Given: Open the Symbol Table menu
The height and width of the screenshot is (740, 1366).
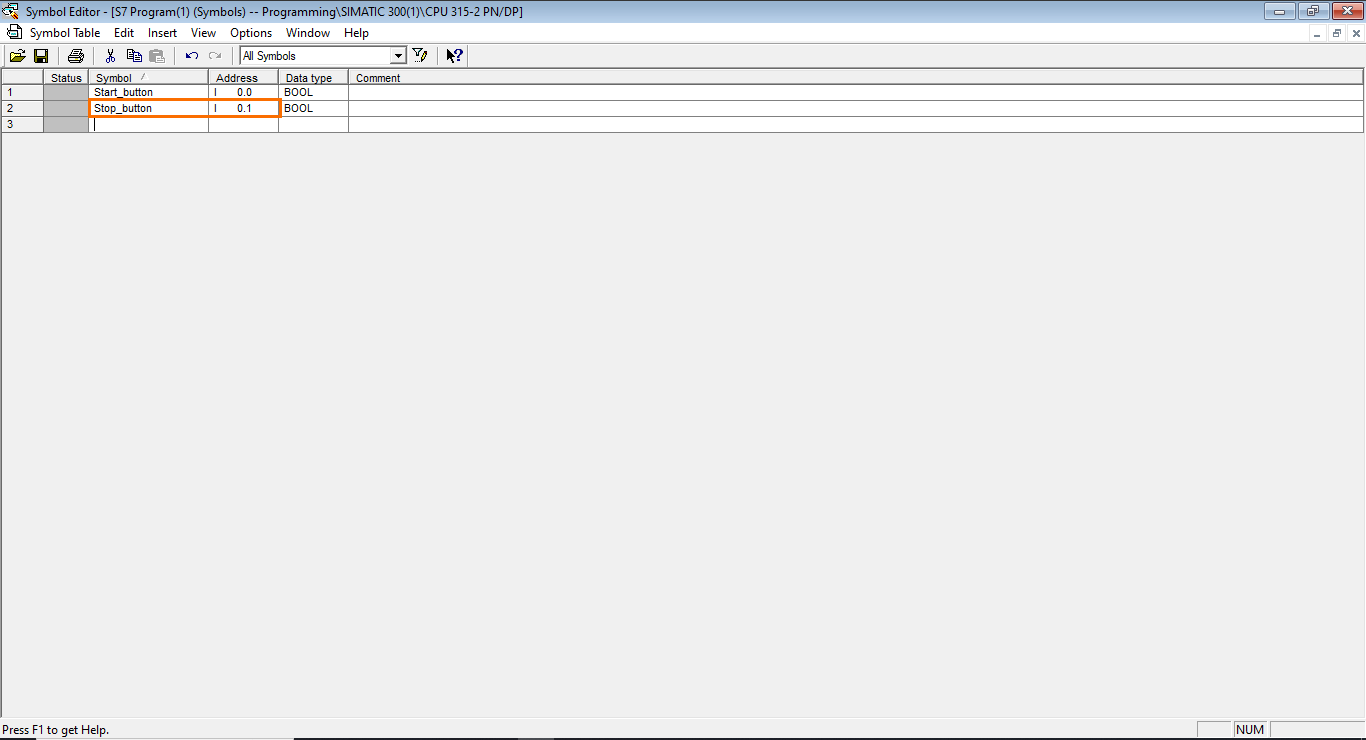Looking at the screenshot, I should point(65,33).
